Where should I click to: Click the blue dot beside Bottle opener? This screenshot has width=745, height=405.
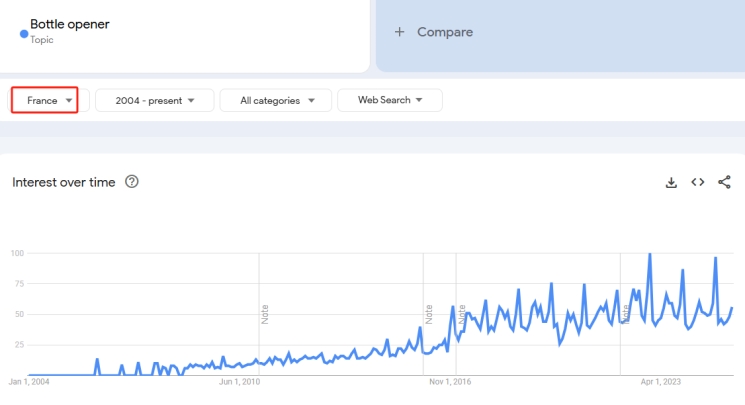pyautogui.click(x=24, y=33)
